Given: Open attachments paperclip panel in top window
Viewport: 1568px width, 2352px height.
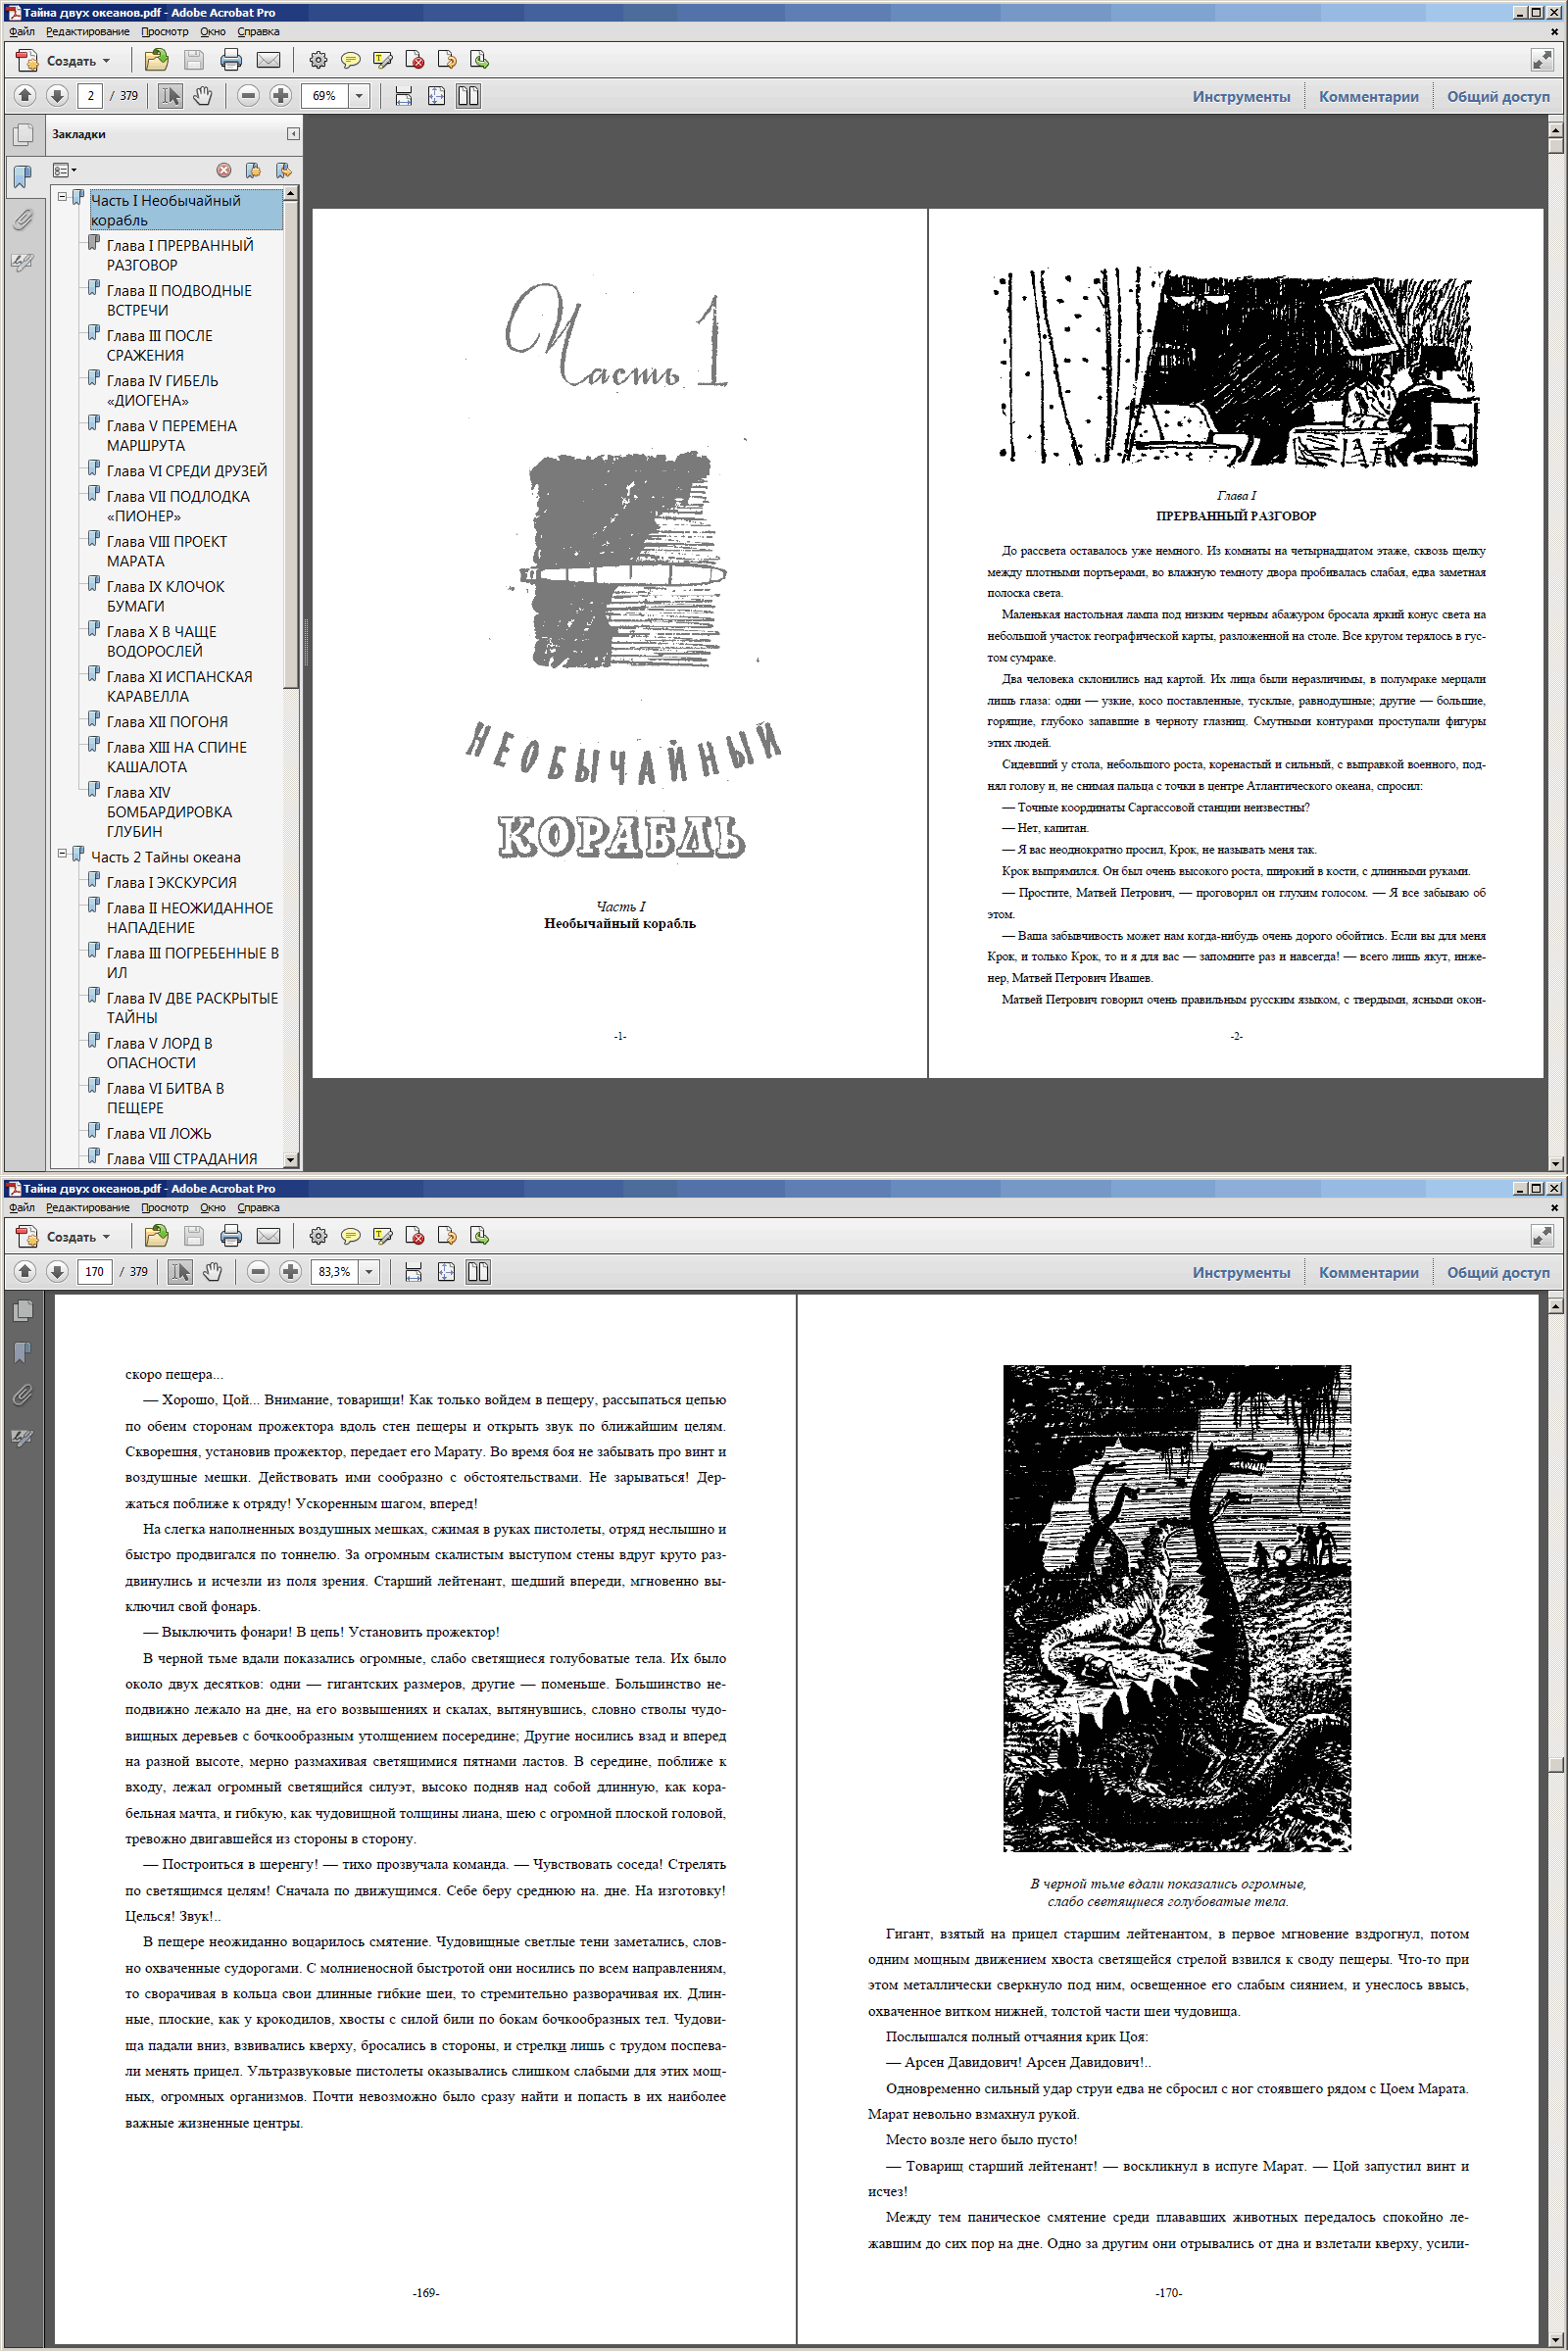Looking at the screenshot, I should pyautogui.click(x=22, y=219).
